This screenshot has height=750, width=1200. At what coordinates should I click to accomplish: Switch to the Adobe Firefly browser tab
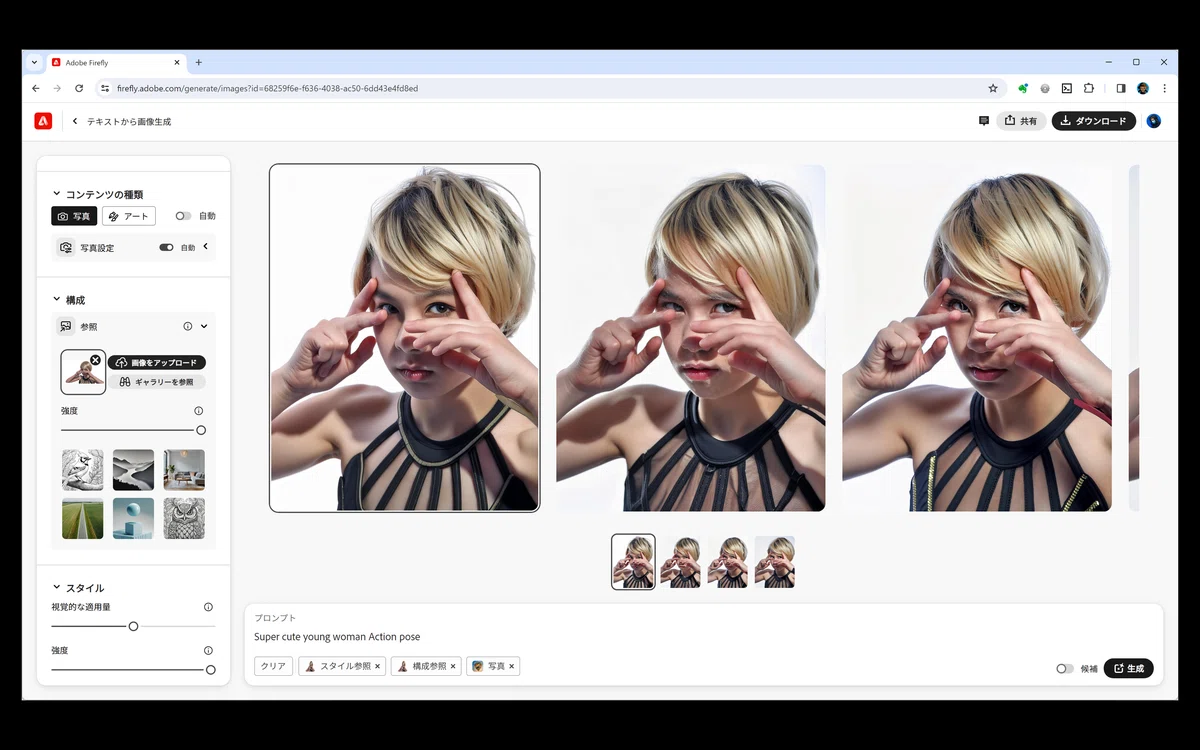click(x=116, y=62)
